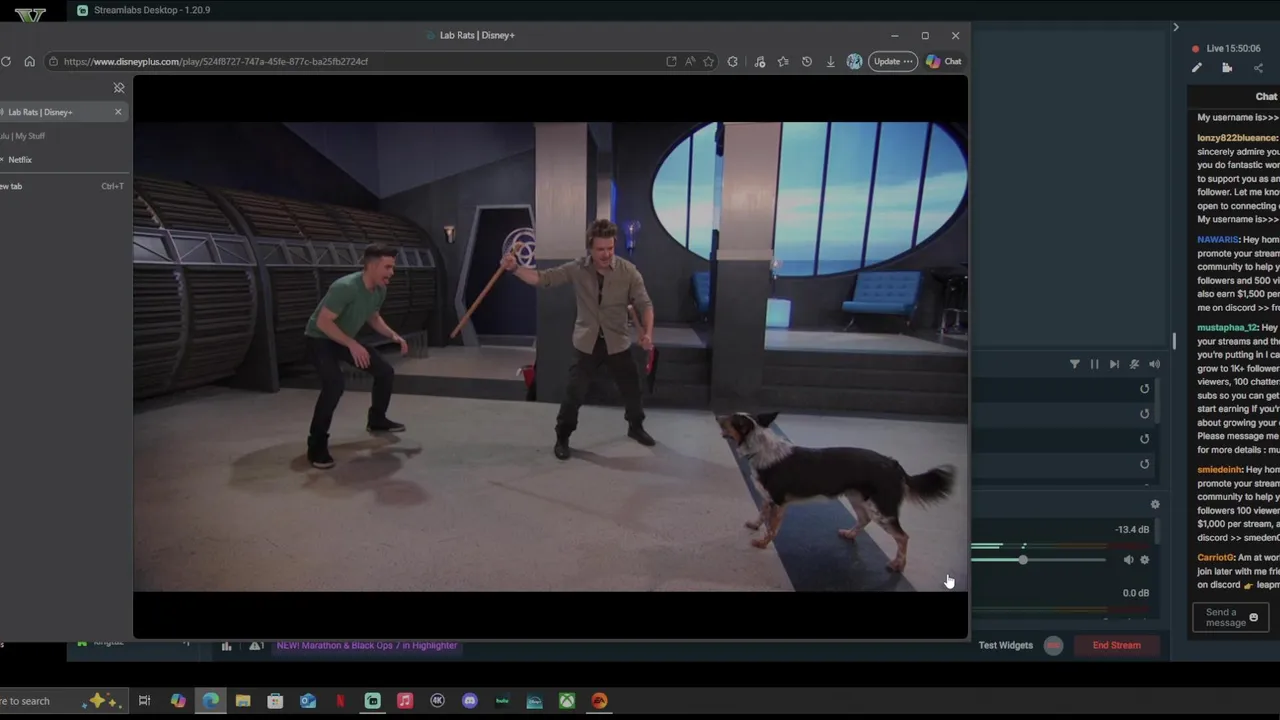Skip the current alert in Streamlabs
The width and height of the screenshot is (1280, 720).
(1114, 365)
